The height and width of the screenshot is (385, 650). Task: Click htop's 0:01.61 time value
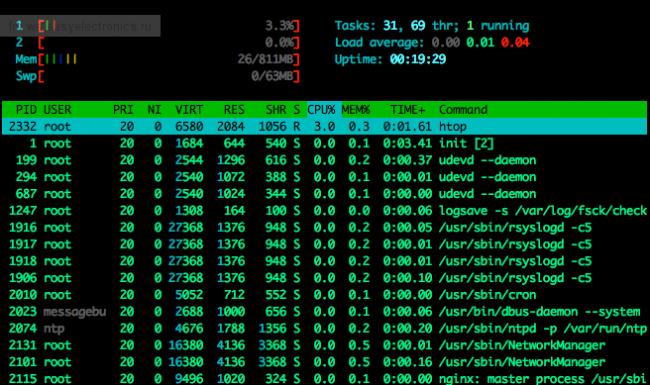(408, 126)
